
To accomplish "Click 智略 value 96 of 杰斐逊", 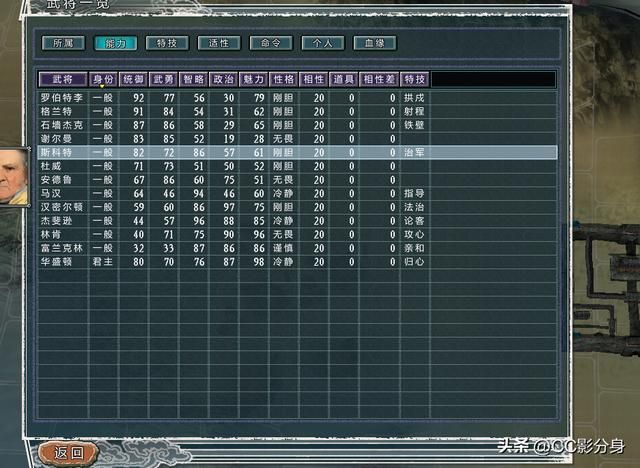I will tap(199, 221).
